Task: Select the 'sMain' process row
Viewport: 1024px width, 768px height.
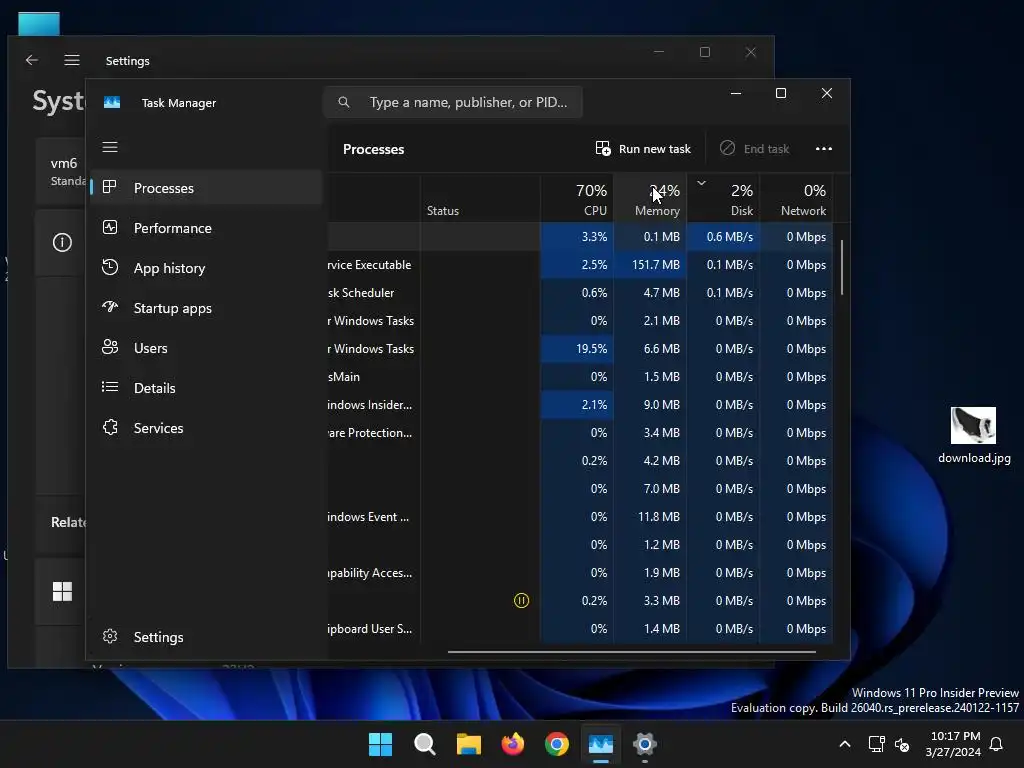Action: click(579, 377)
